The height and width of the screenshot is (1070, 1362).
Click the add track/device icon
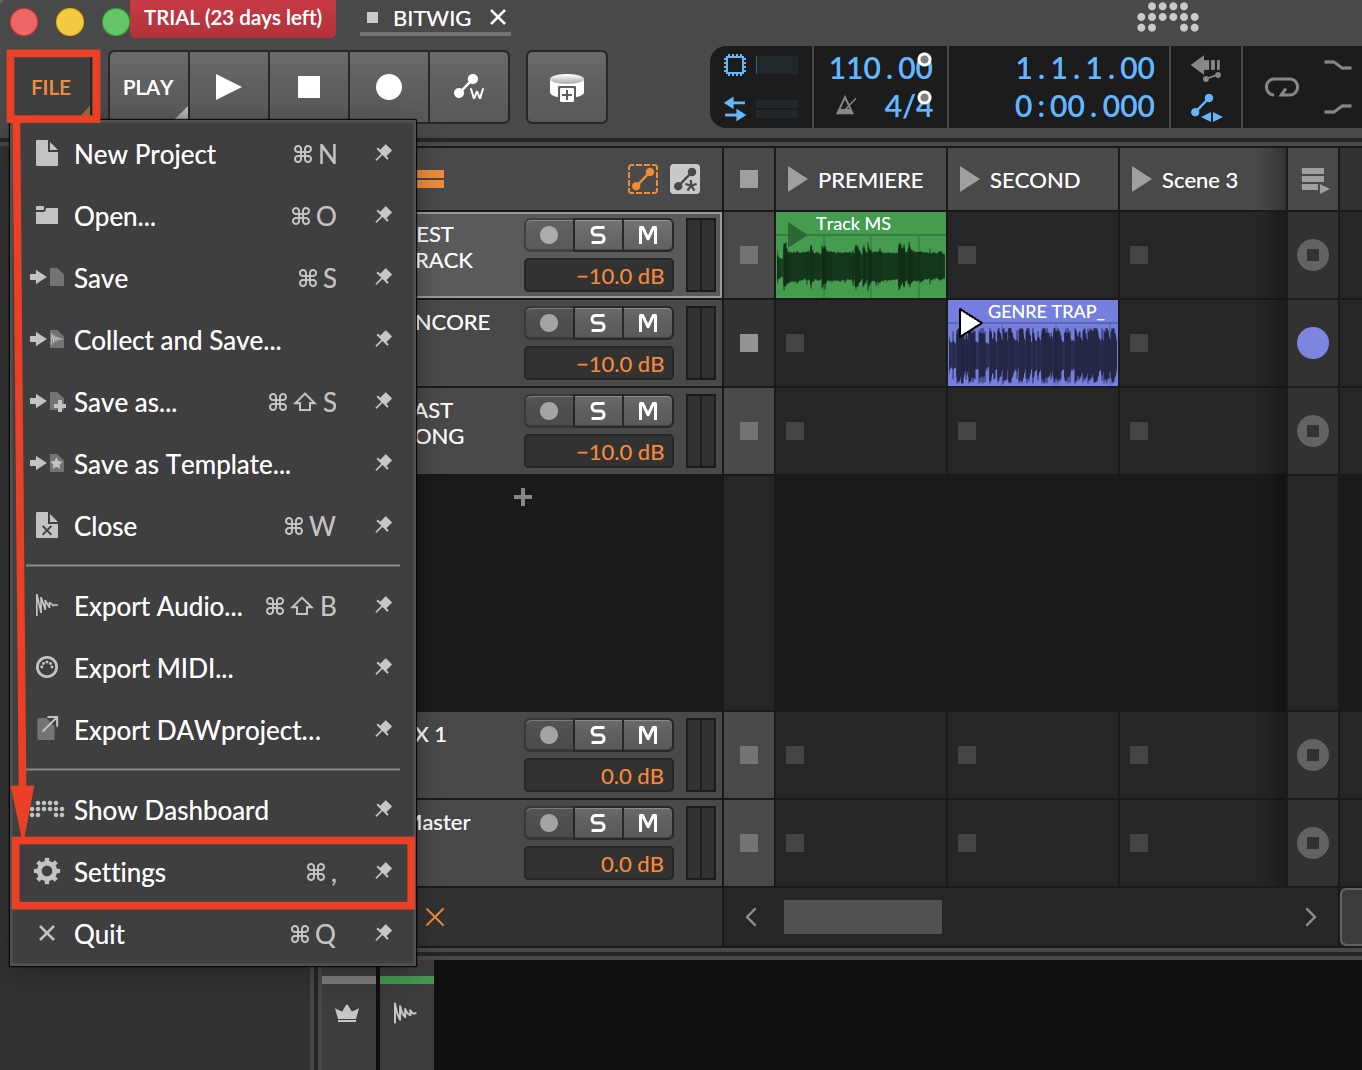click(567, 88)
